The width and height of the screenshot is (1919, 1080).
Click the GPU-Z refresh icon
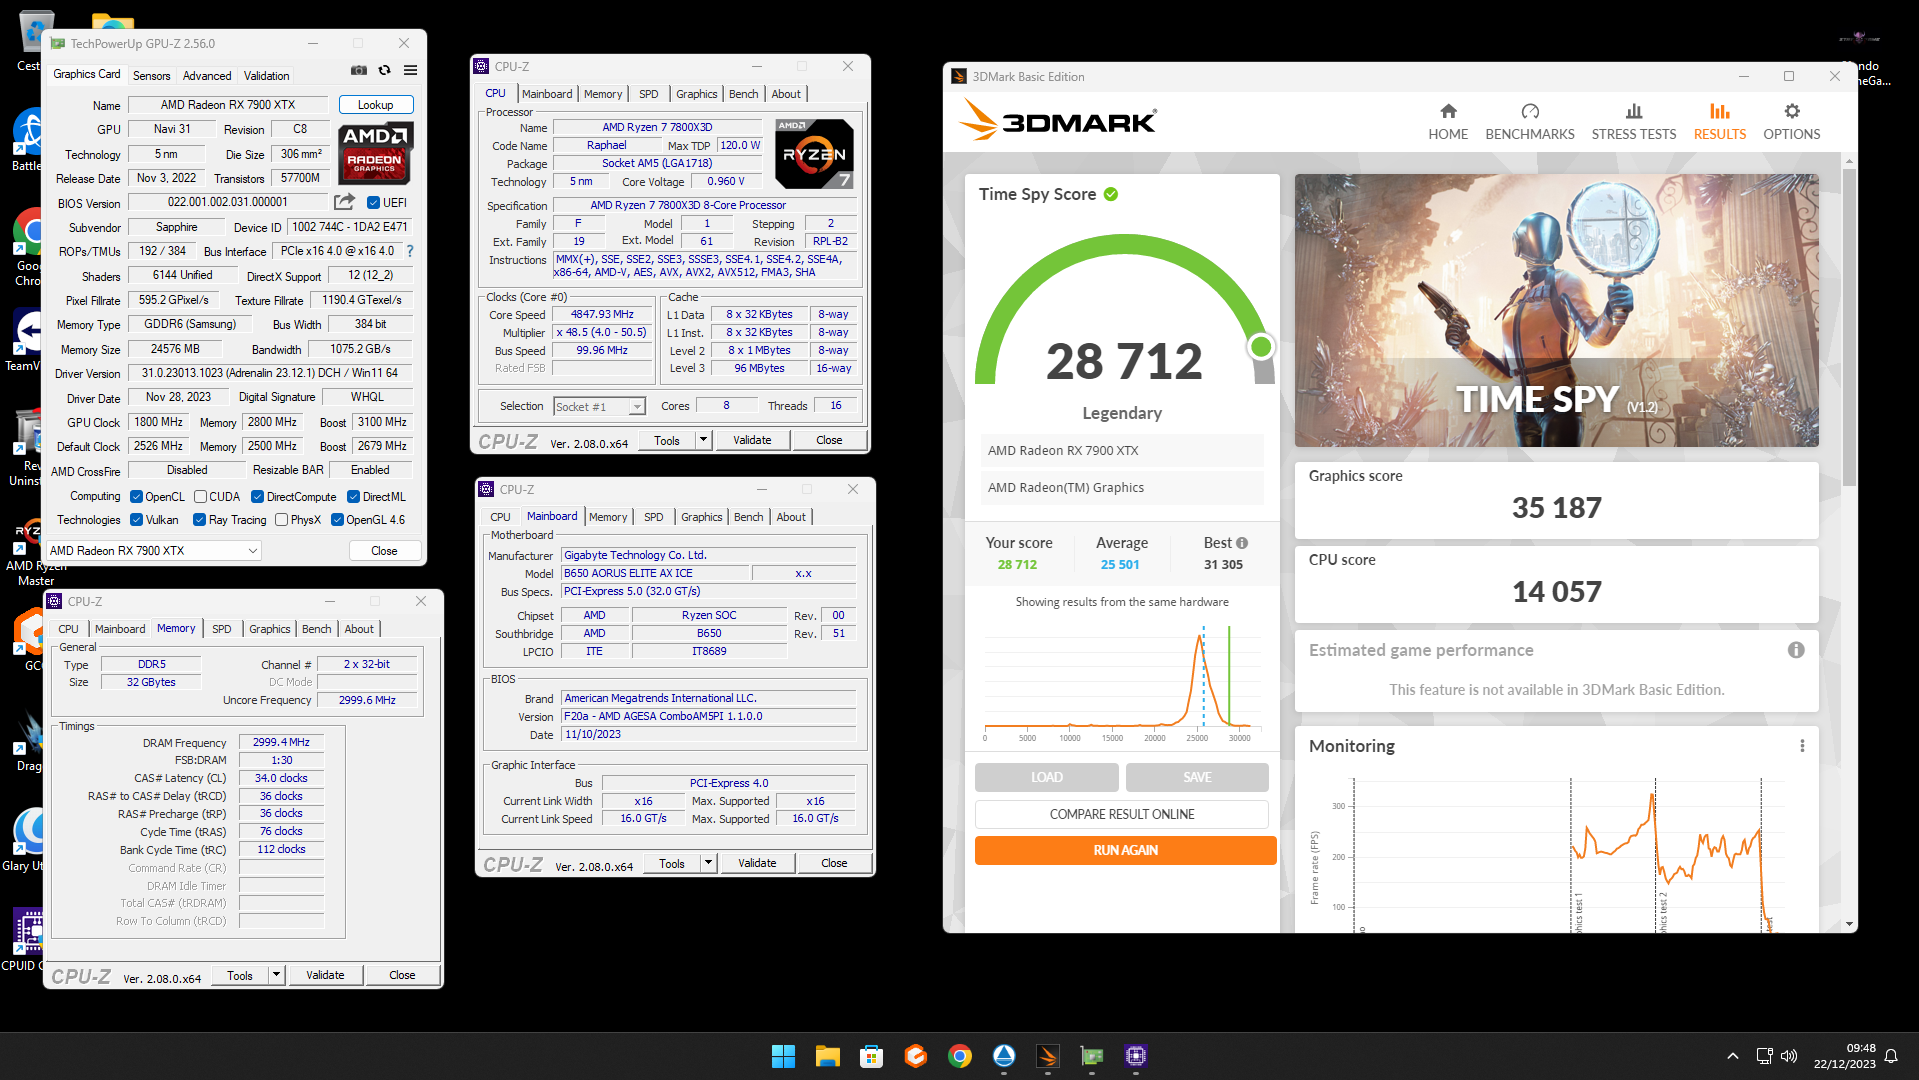[384, 71]
